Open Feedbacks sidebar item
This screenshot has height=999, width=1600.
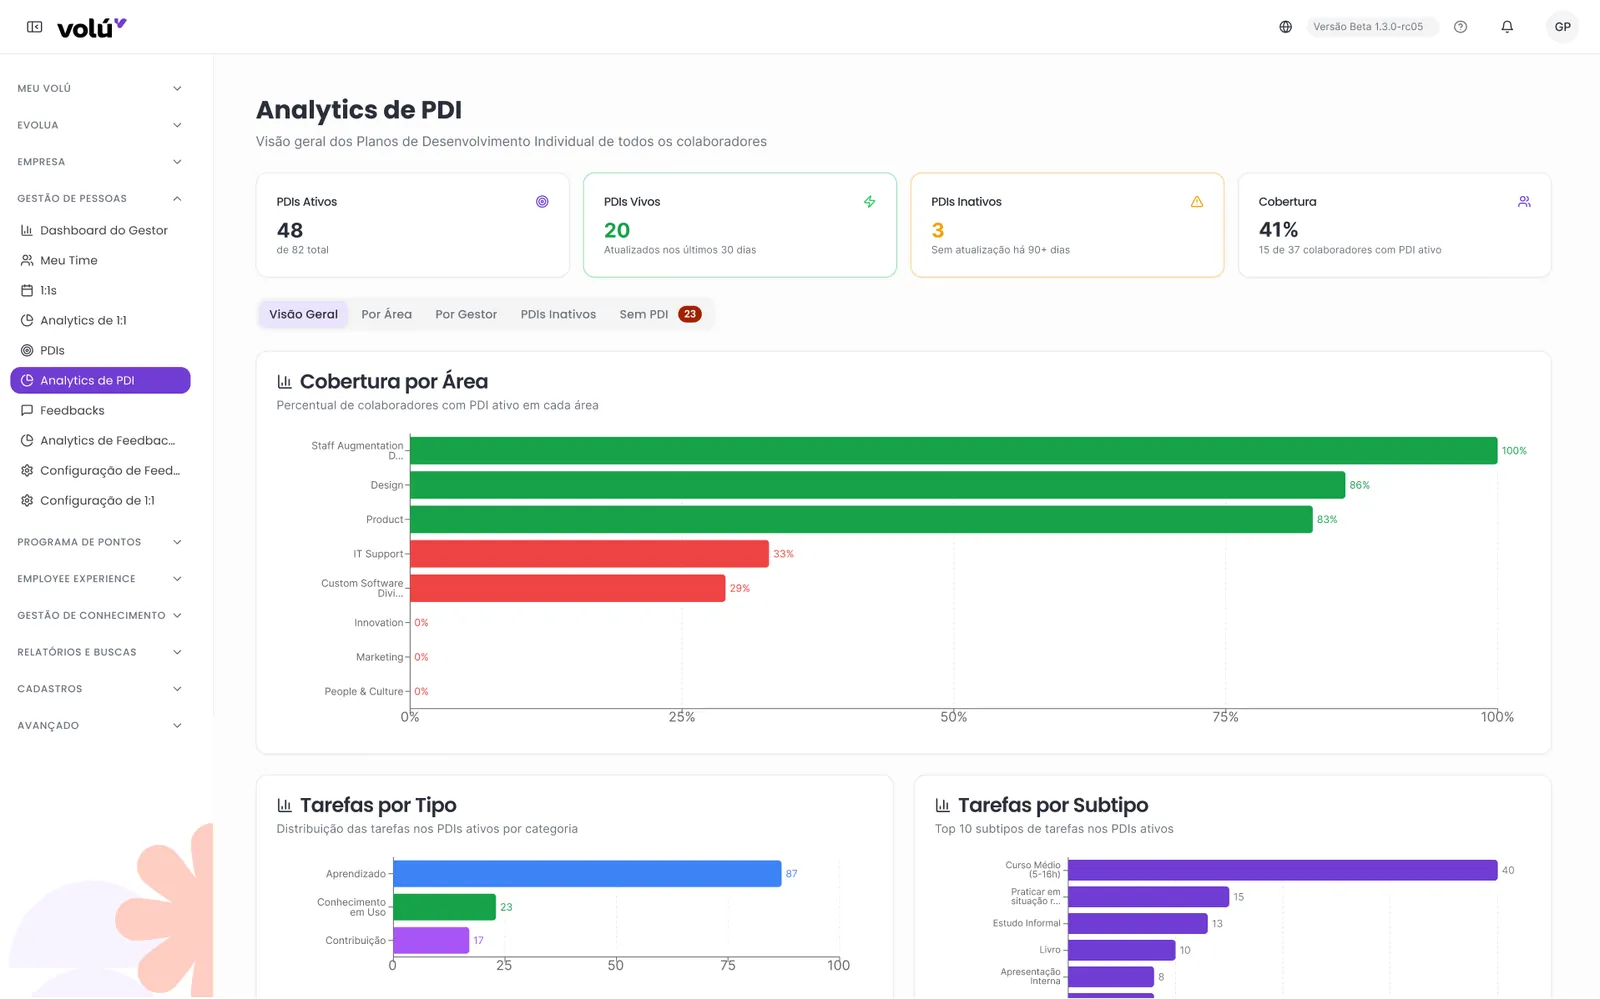(x=100, y=410)
